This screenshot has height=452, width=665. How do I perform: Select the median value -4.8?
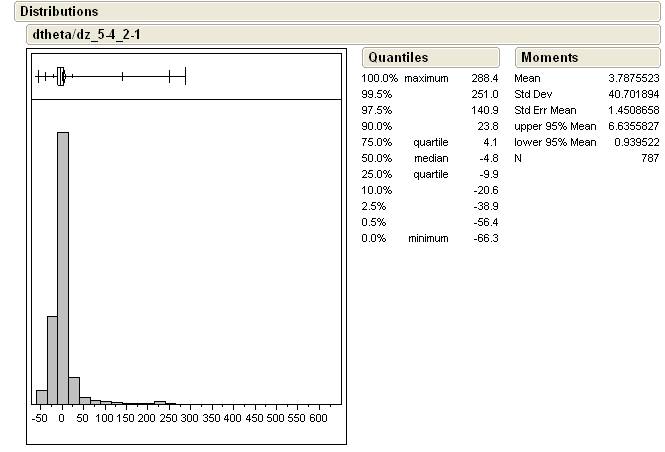(487, 158)
